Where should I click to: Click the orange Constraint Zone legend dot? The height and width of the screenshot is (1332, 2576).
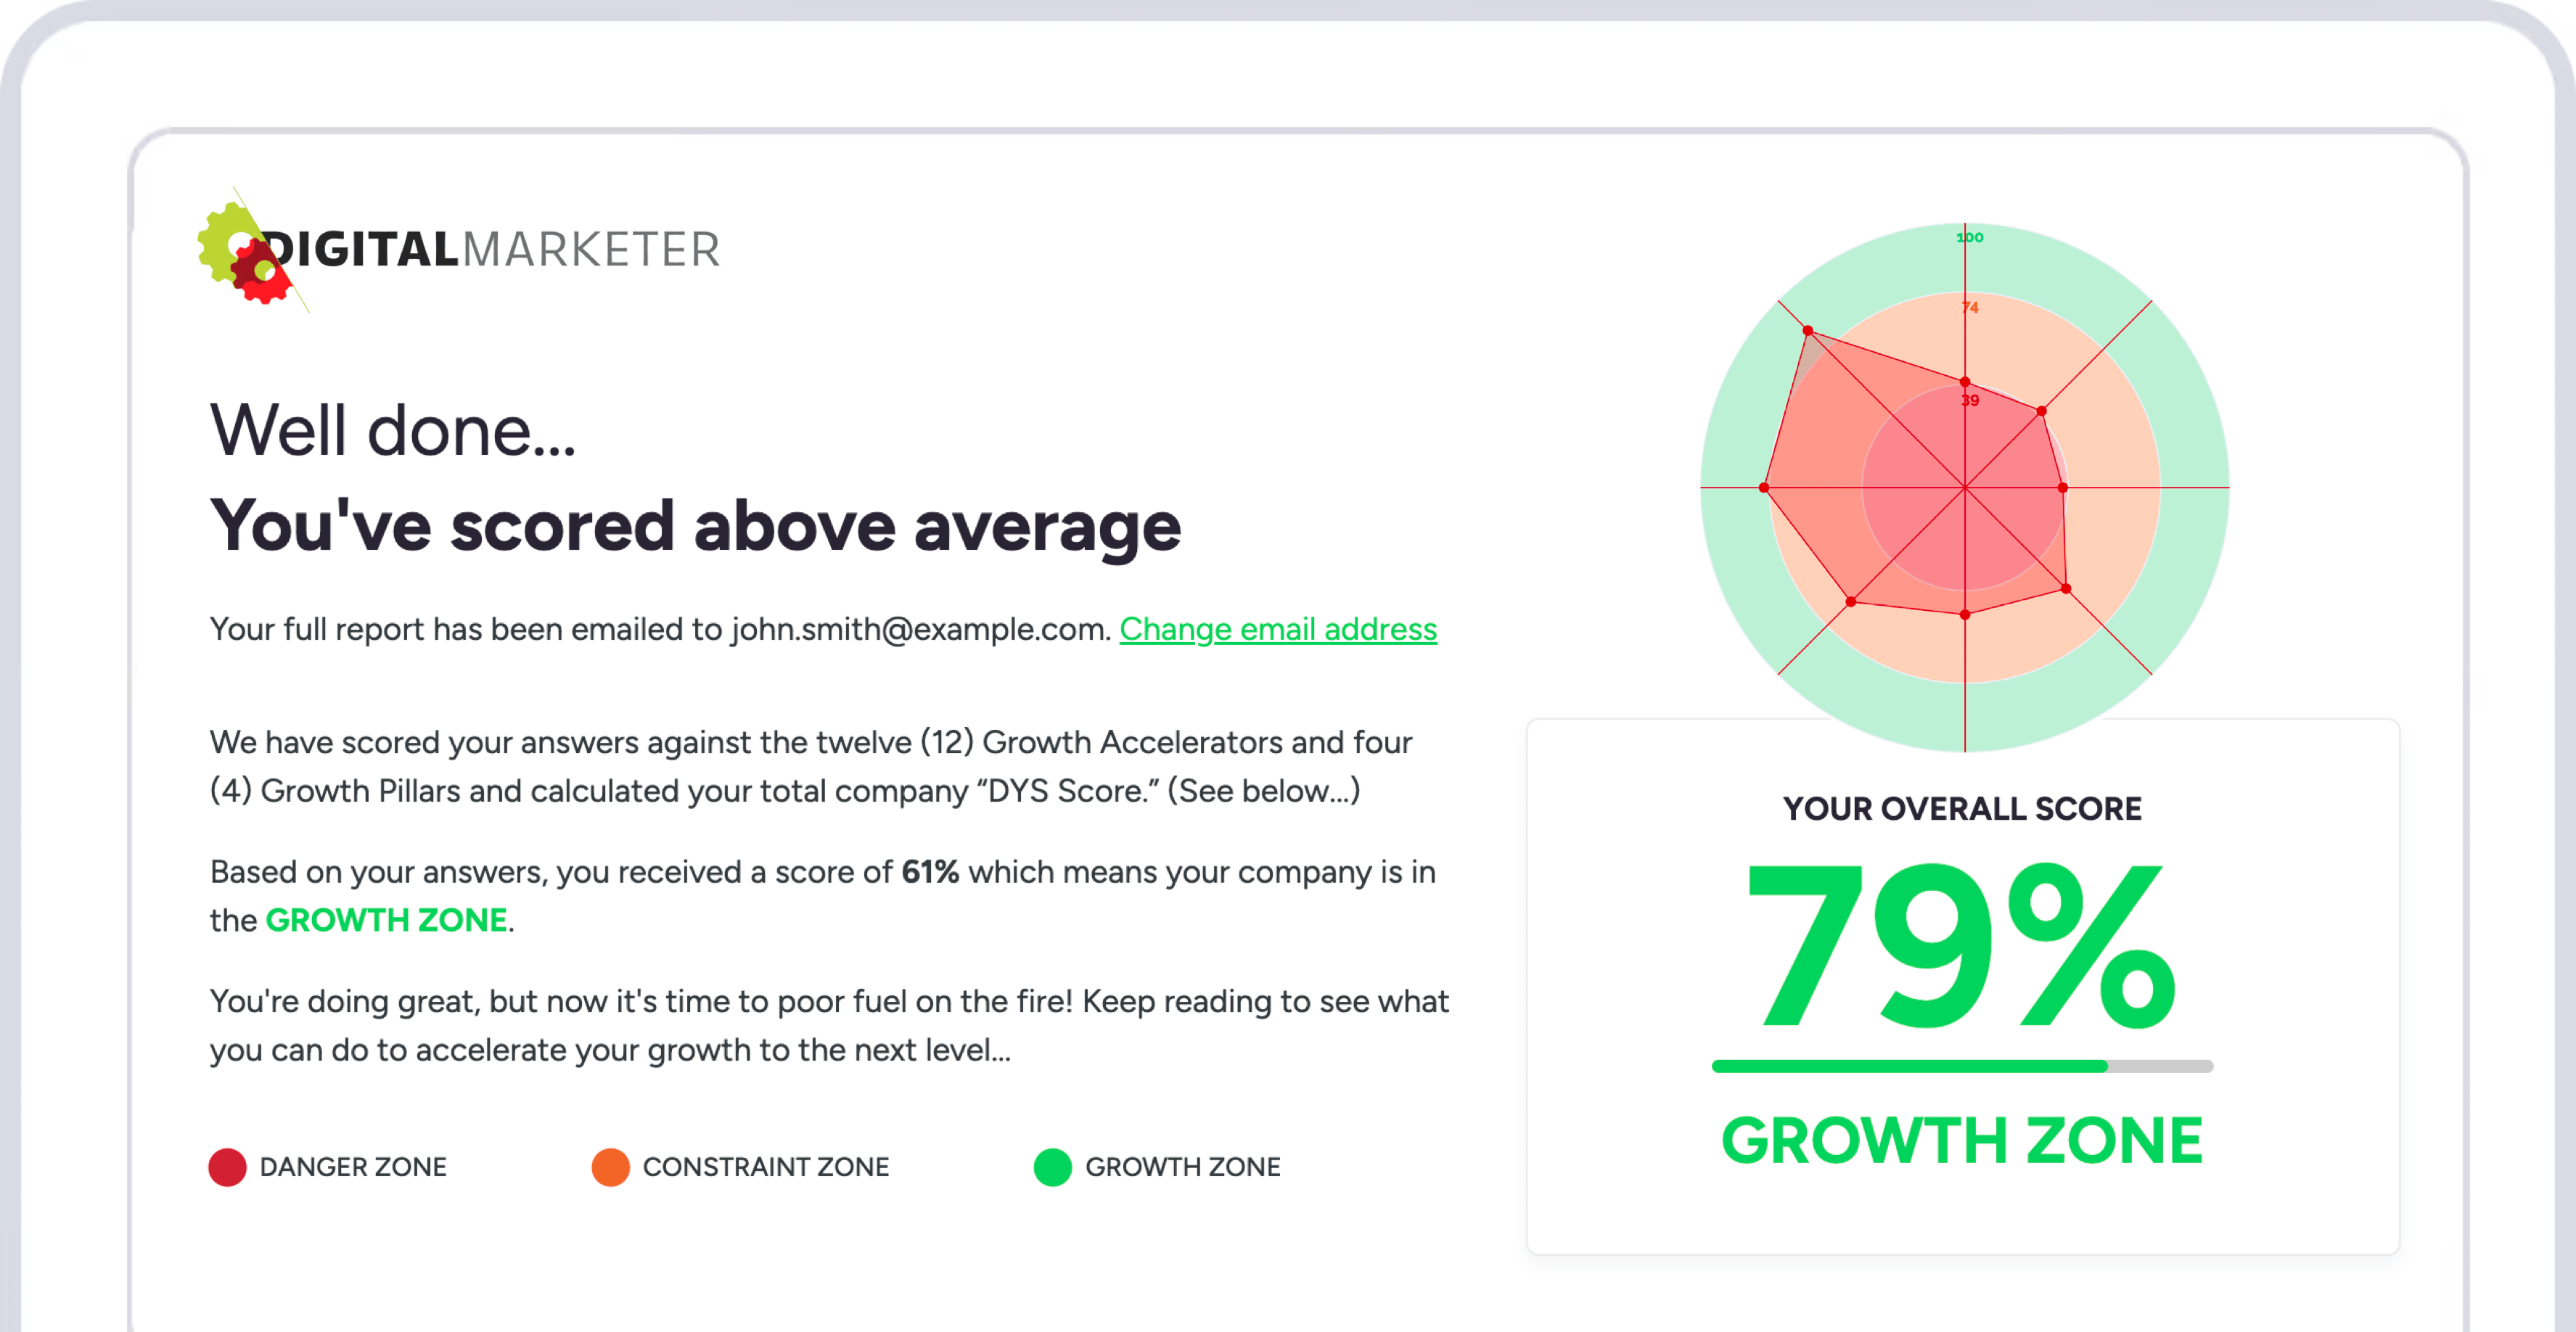pyautogui.click(x=610, y=1167)
